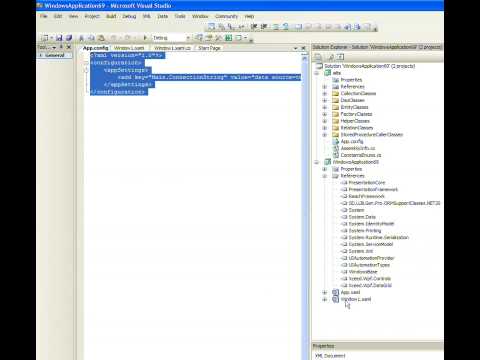
Task: Expand the DaoClasses folder
Action: pyautogui.click(x=325, y=100)
